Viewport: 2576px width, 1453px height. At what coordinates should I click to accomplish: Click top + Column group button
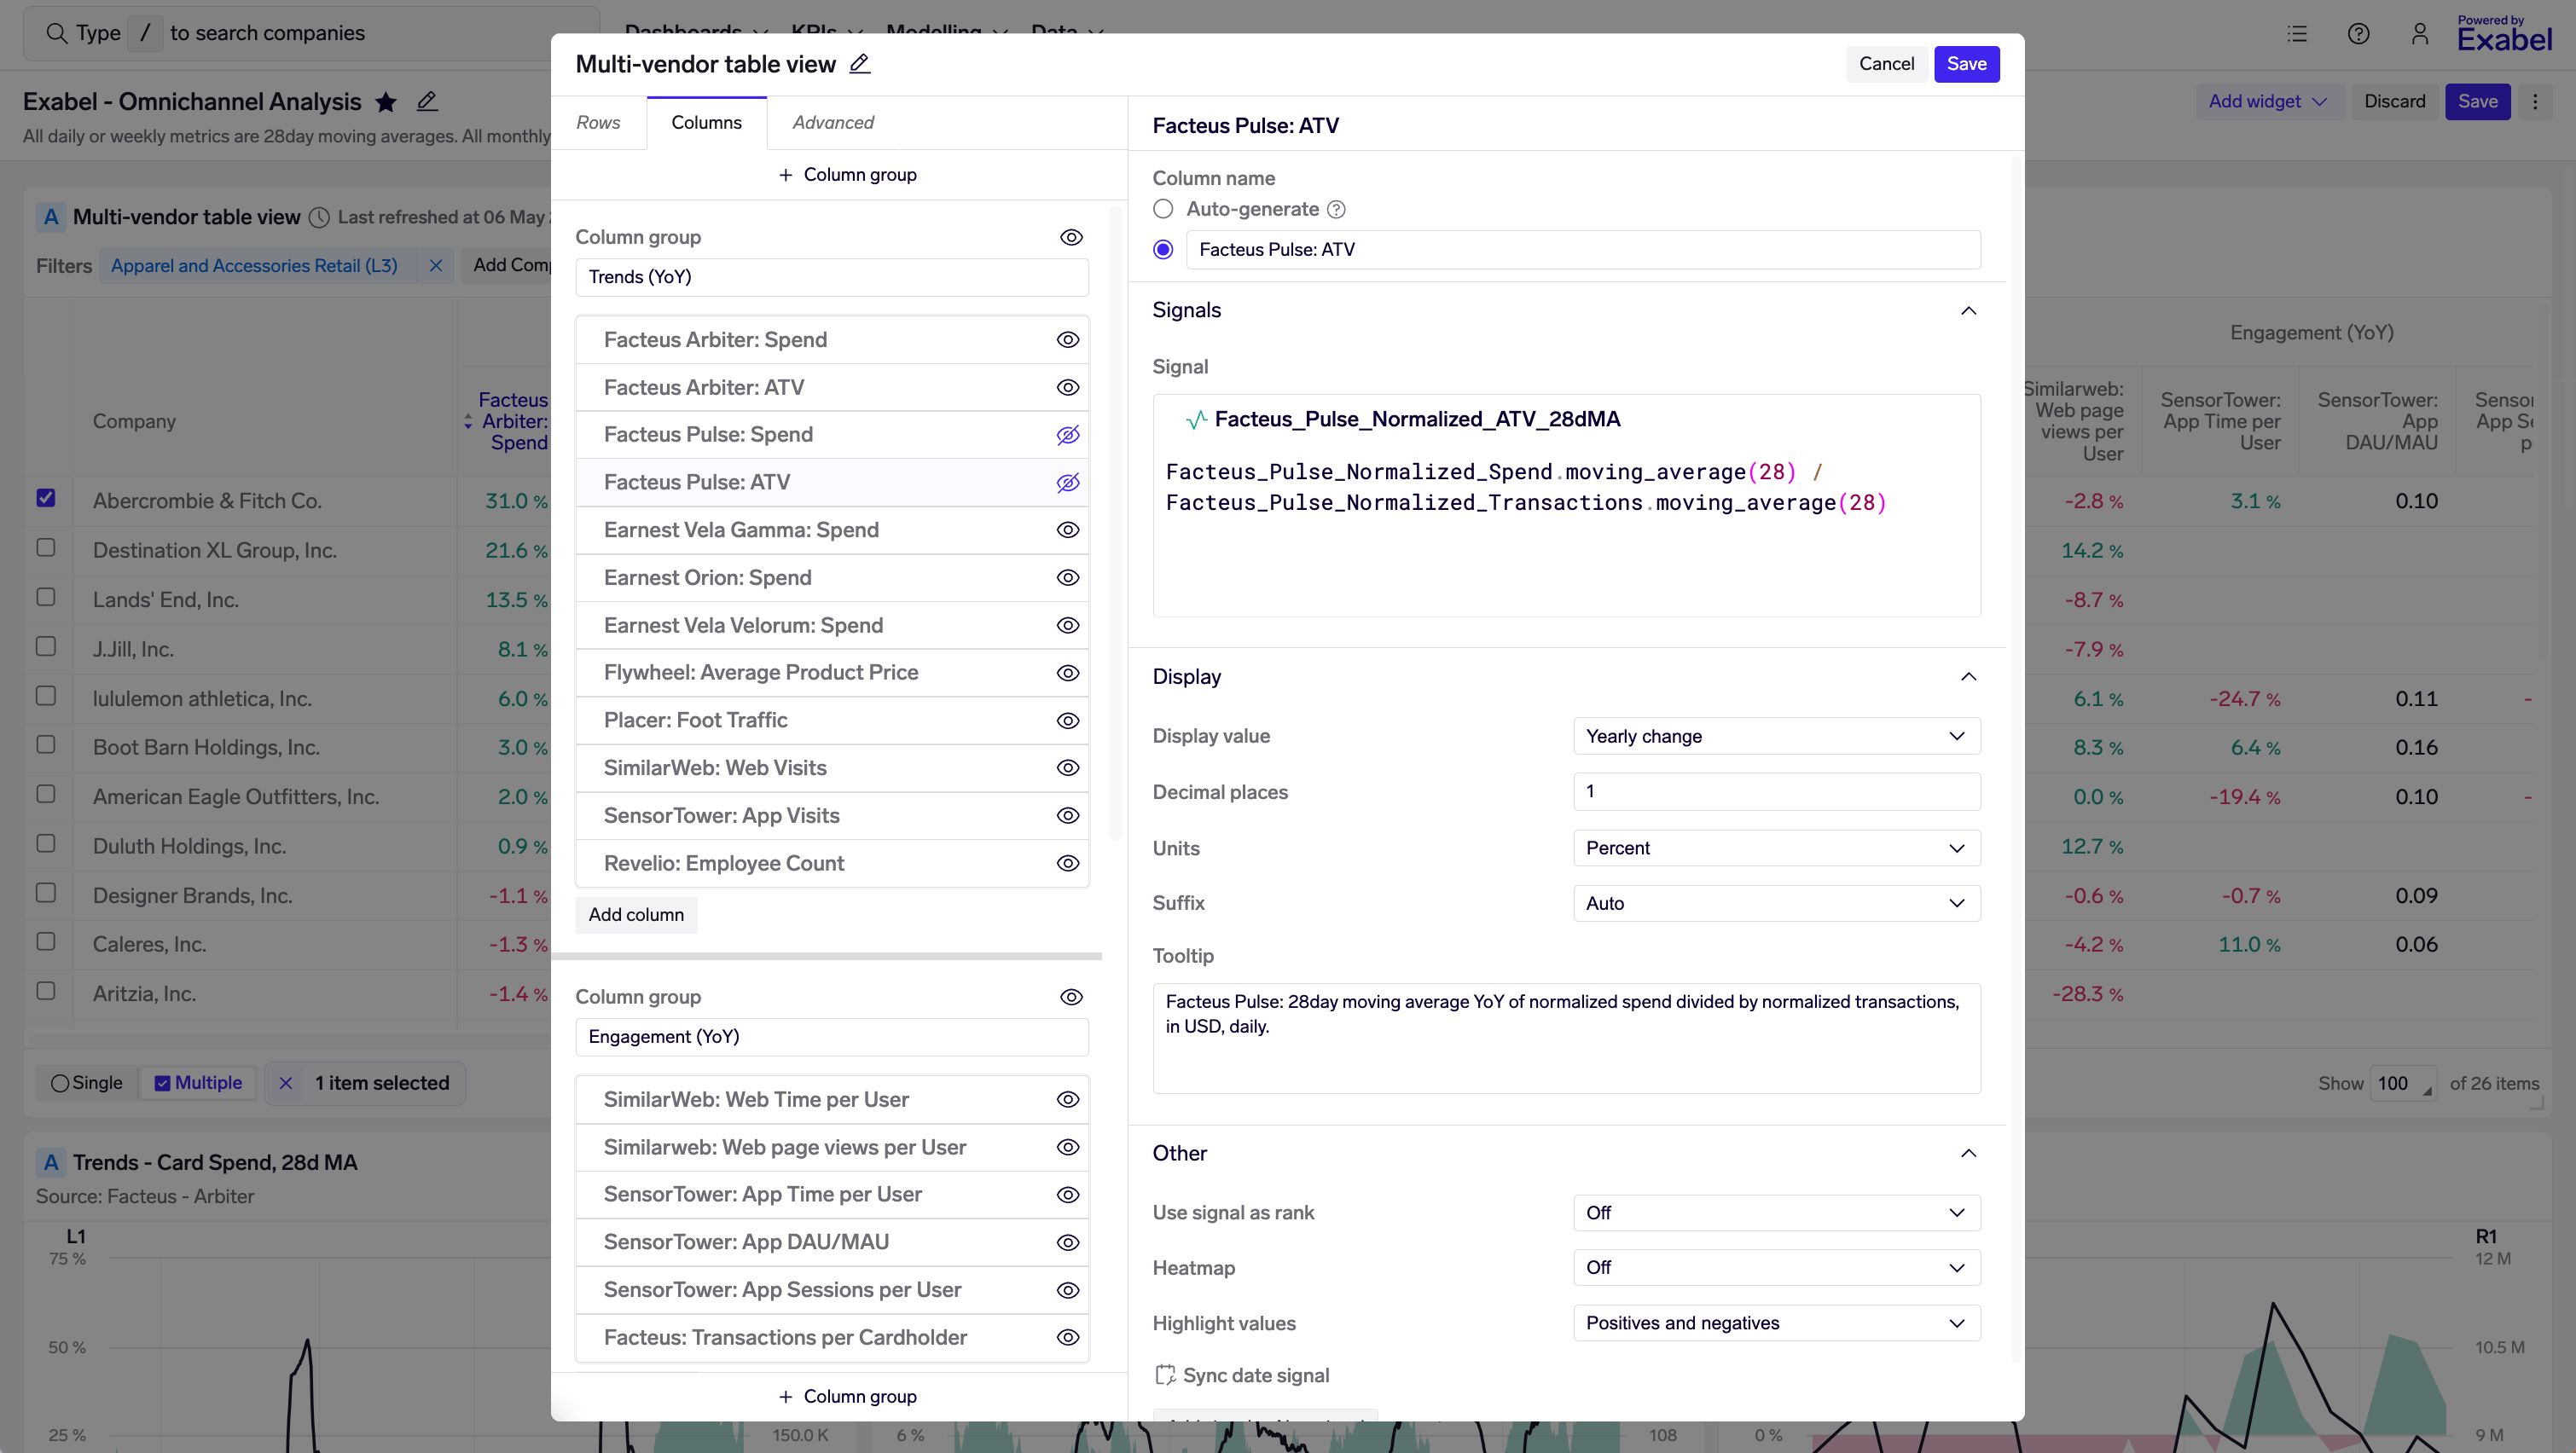(x=848, y=175)
